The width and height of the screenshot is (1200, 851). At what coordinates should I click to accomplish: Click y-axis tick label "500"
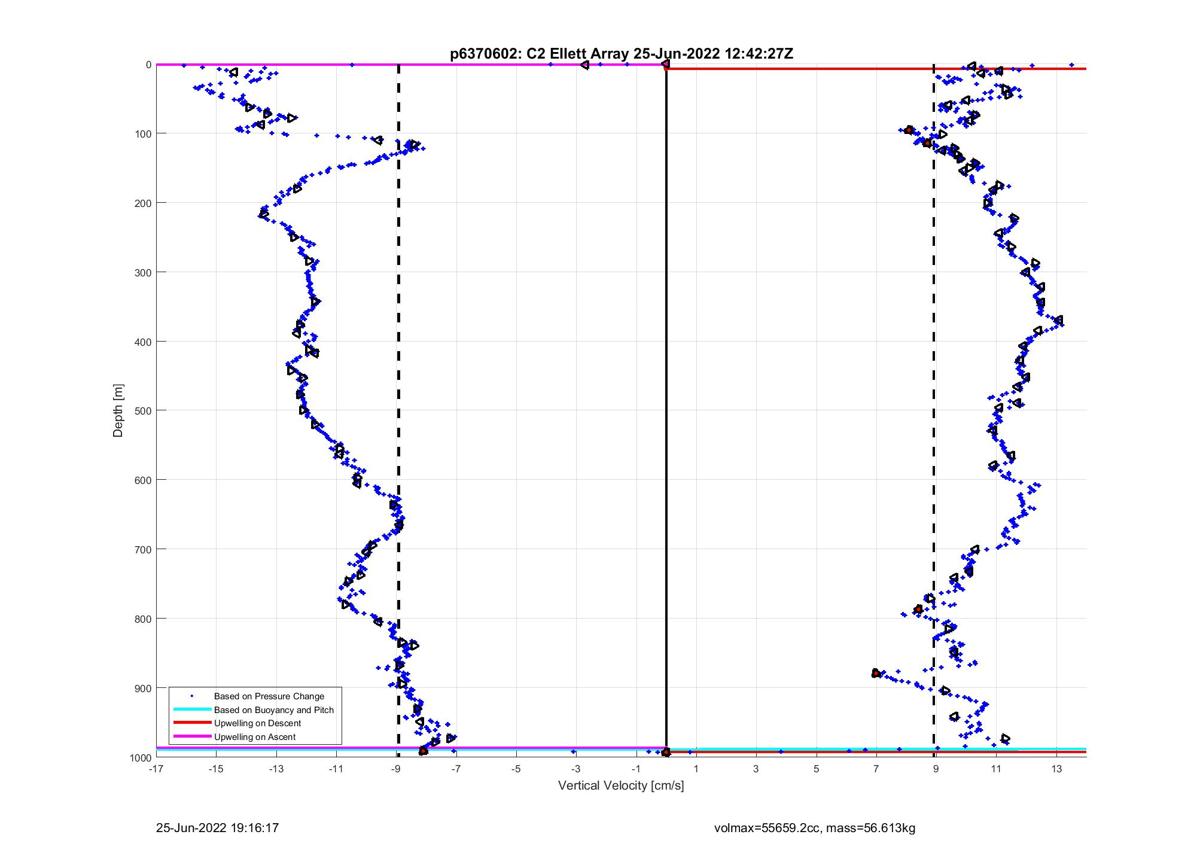pos(142,411)
